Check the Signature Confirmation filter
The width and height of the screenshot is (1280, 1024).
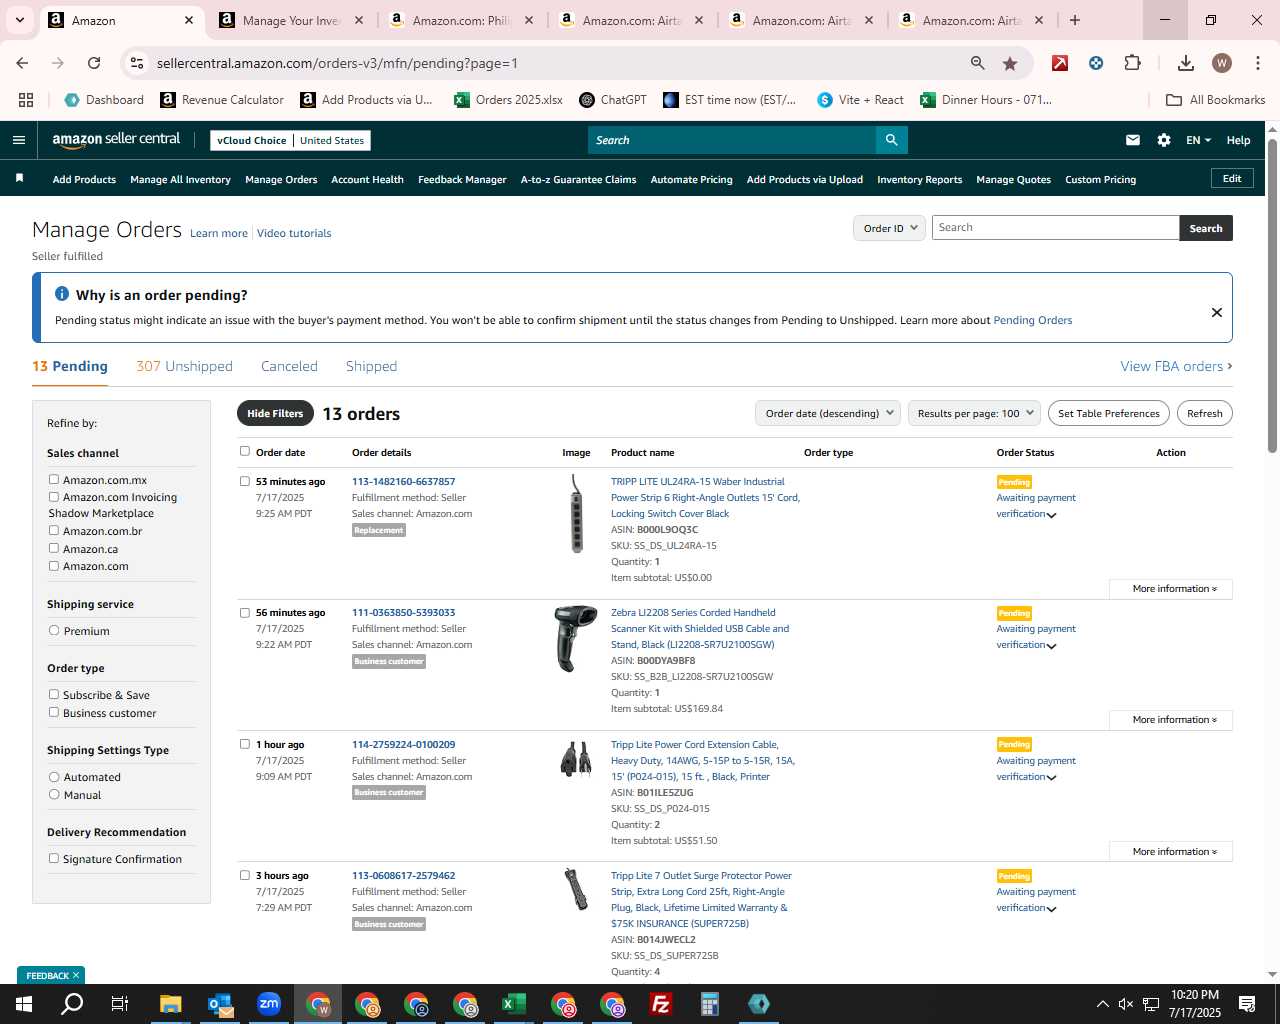coord(54,859)
